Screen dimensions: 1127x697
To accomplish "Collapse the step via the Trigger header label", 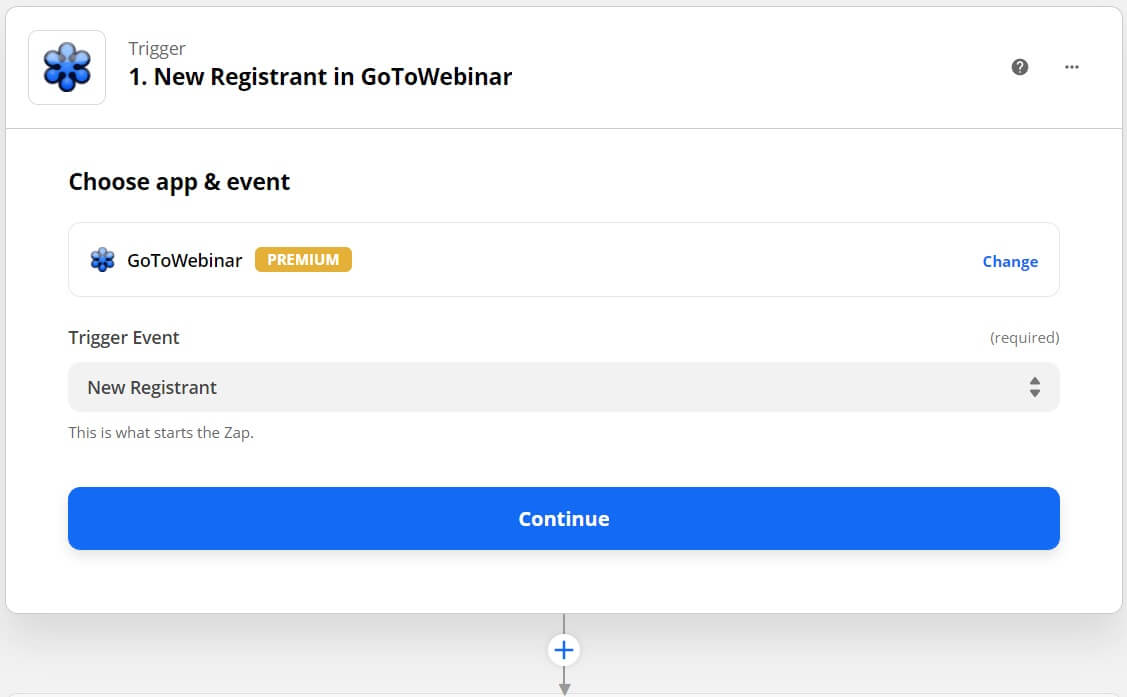I will [x=157, y=48].
